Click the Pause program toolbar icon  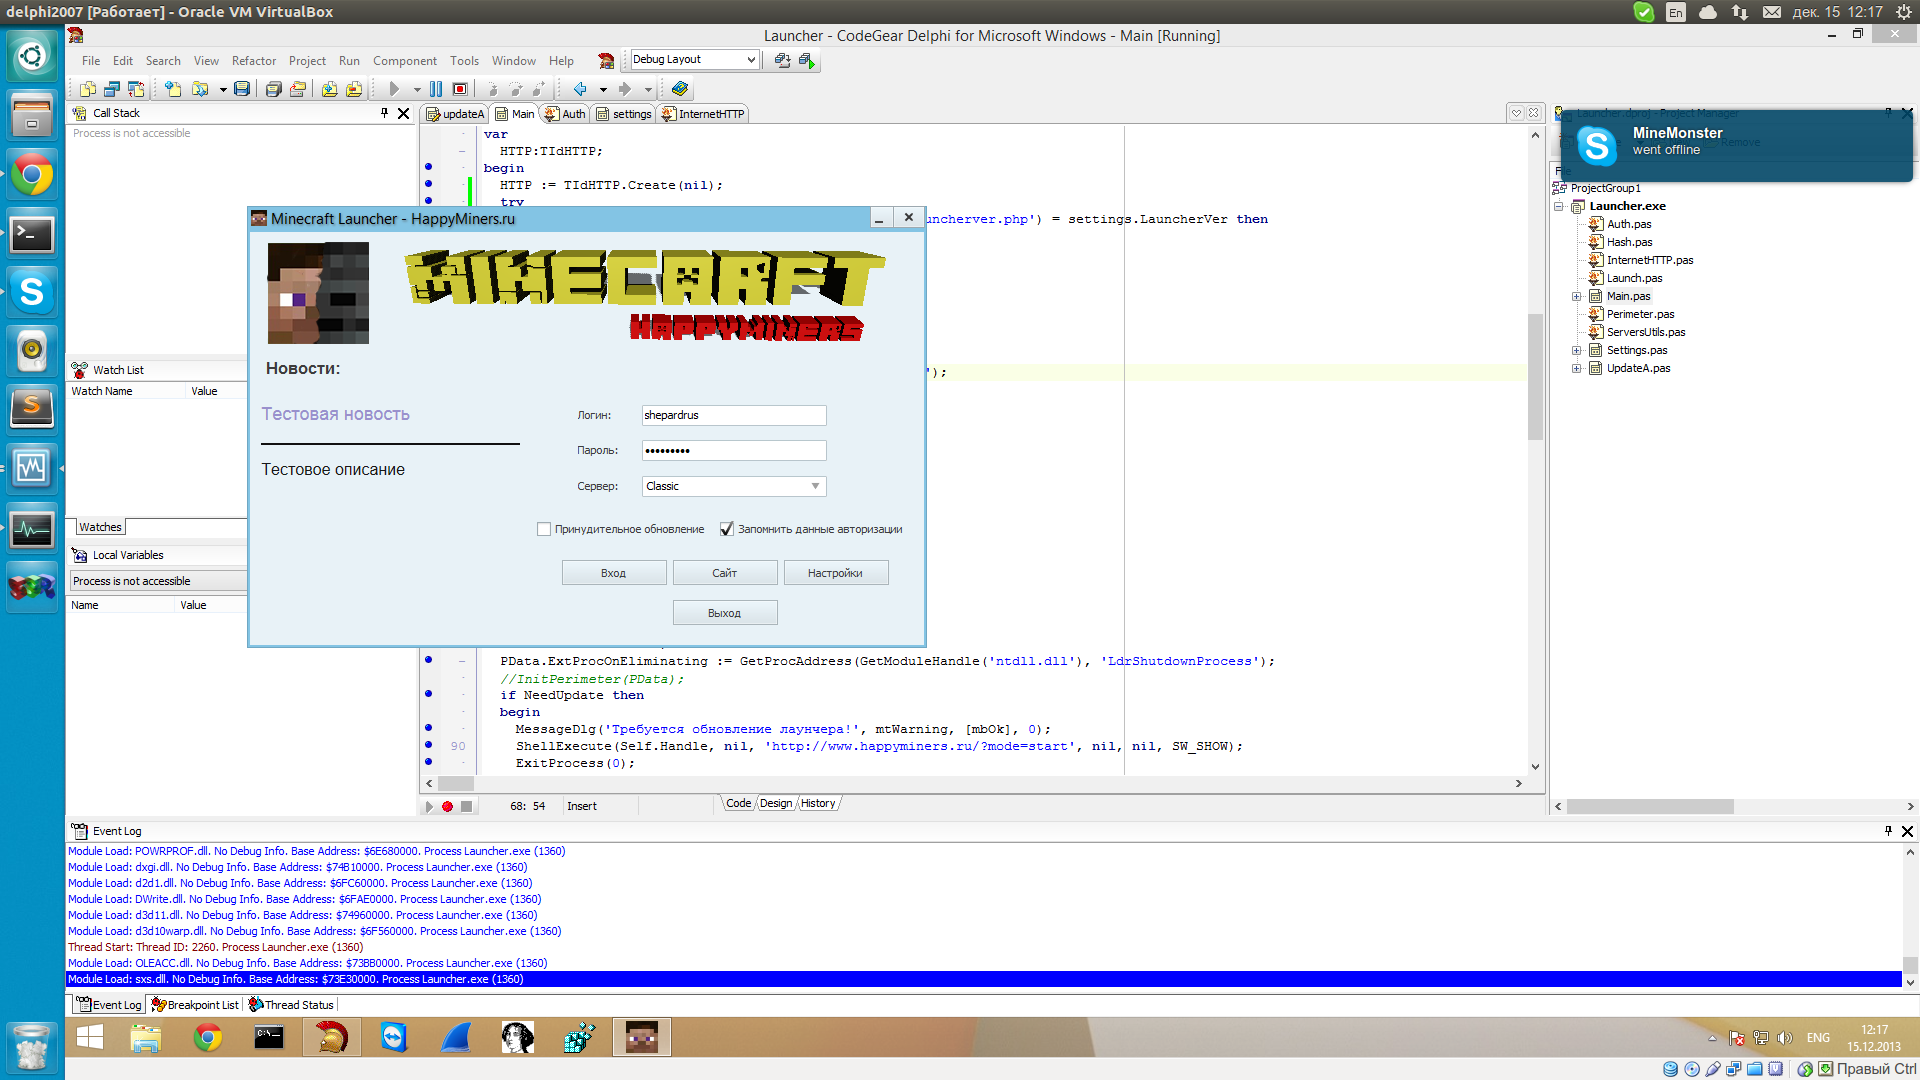[436, 89]
